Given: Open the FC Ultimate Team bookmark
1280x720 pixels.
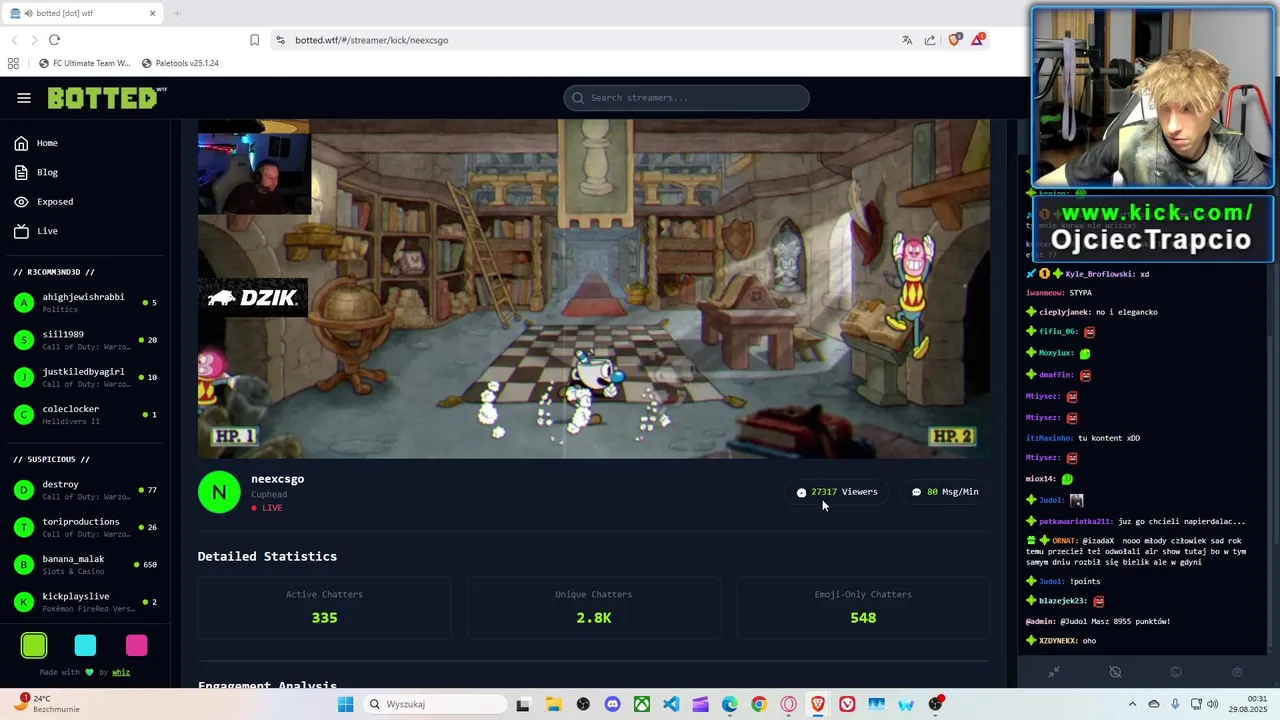Looking at the screenshot, I should tap(85, 63).
